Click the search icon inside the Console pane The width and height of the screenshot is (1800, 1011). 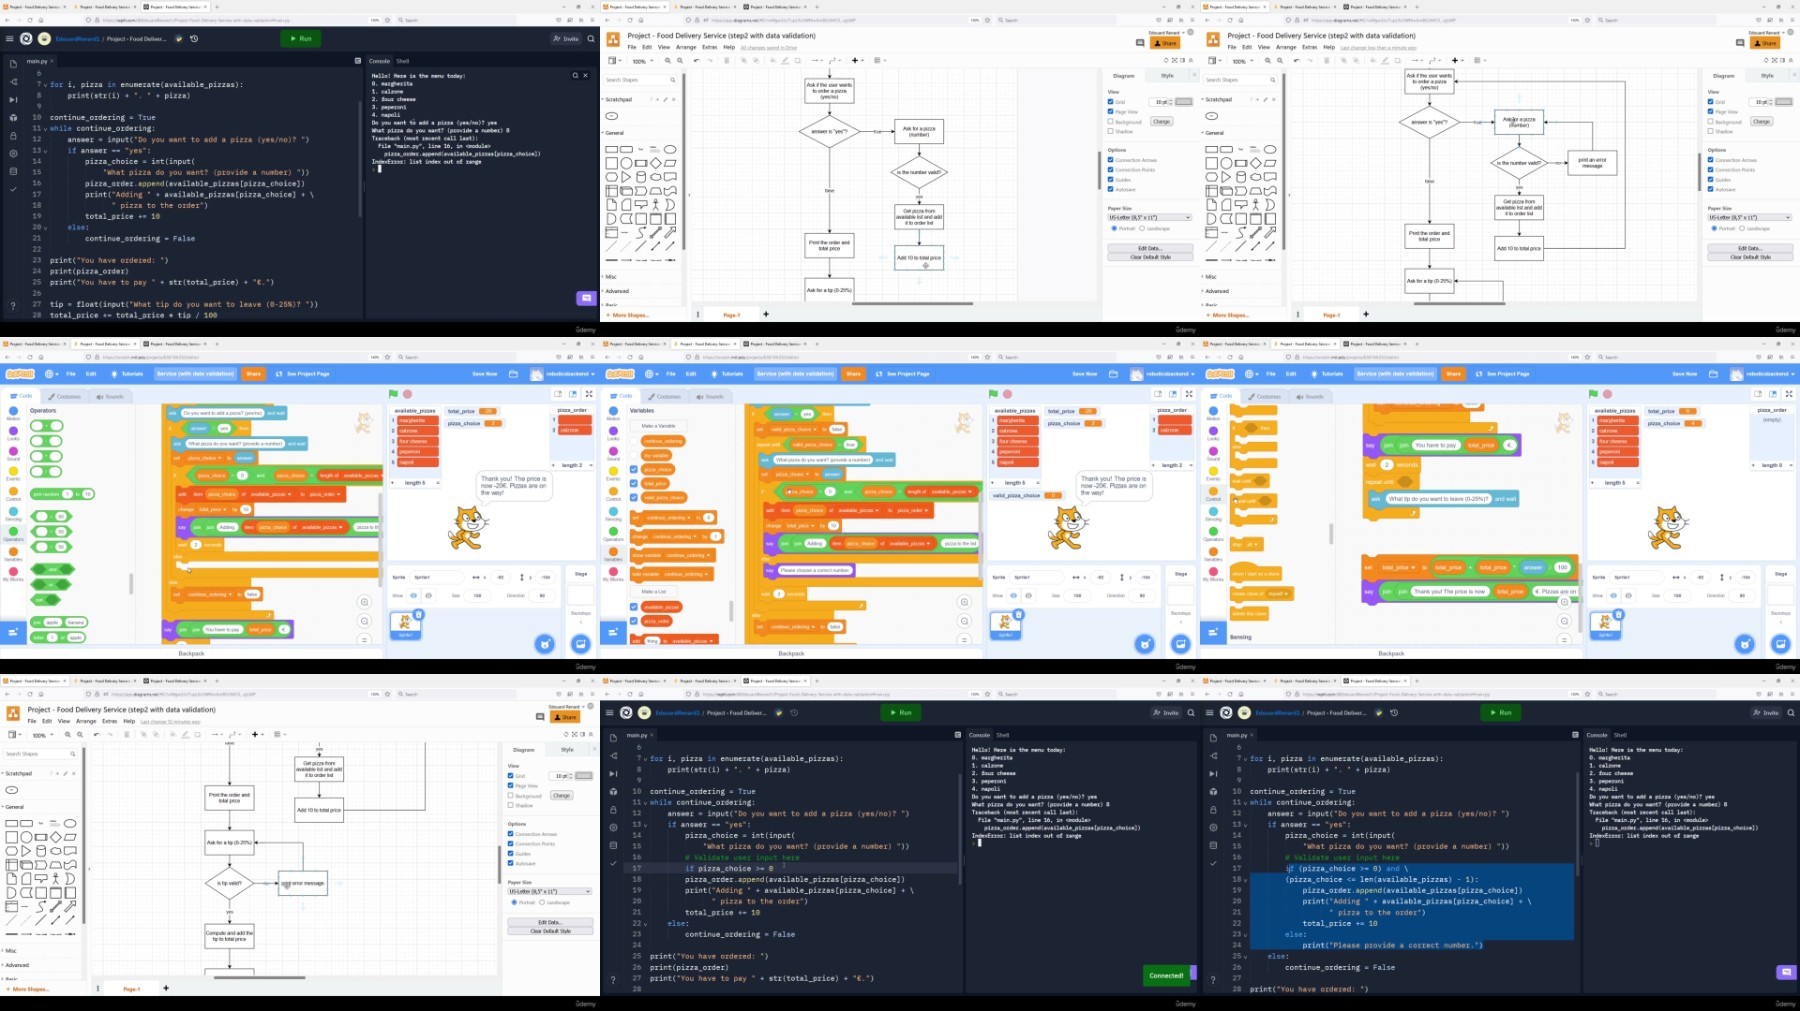pos(575,75)
